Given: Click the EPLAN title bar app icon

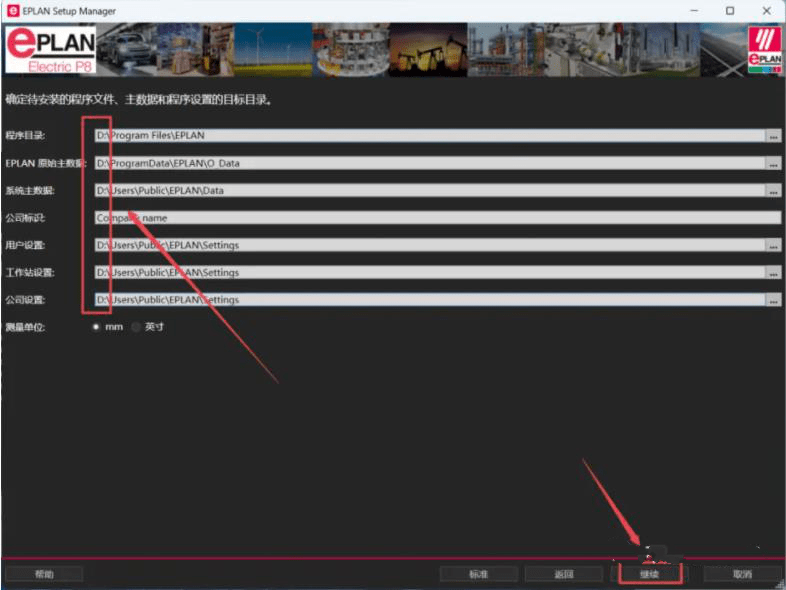Looking at the screenshot, I should tap(14, 11).
